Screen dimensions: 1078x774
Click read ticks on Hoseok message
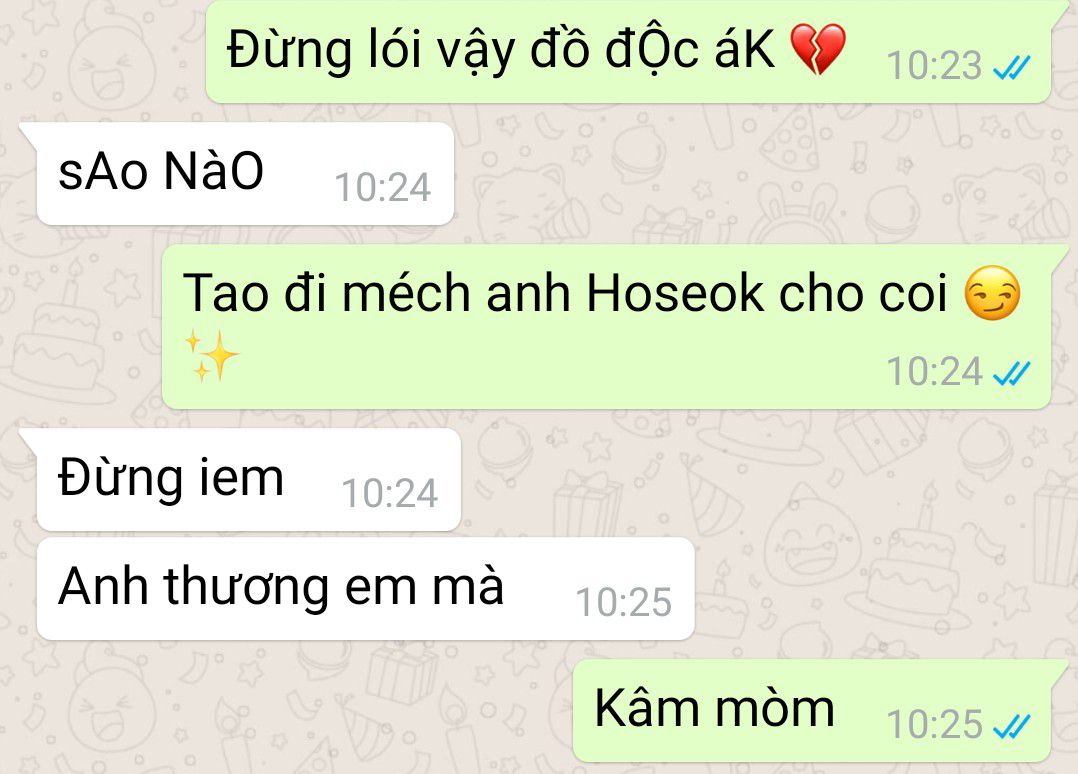pyautogui.click(x=1012, y=373)
